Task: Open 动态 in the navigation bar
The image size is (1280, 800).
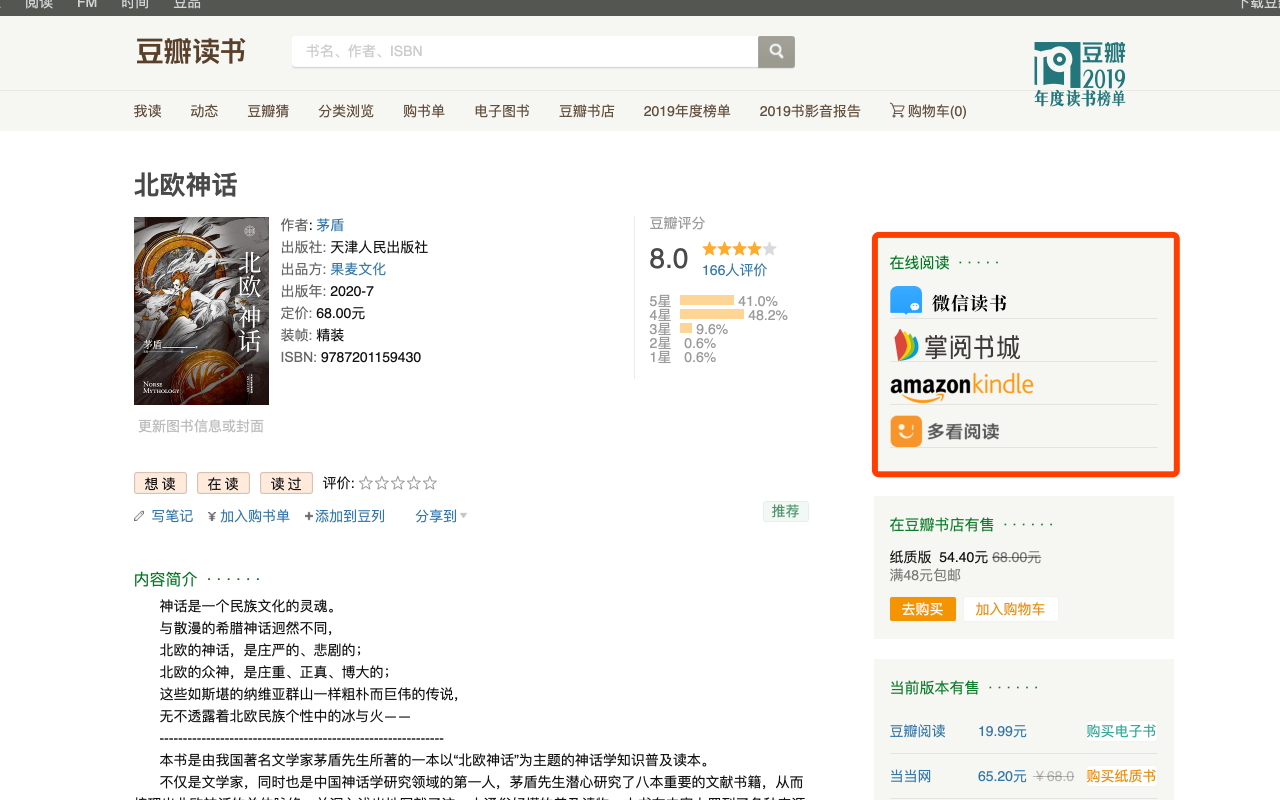Action: click(x=204, y=111)
